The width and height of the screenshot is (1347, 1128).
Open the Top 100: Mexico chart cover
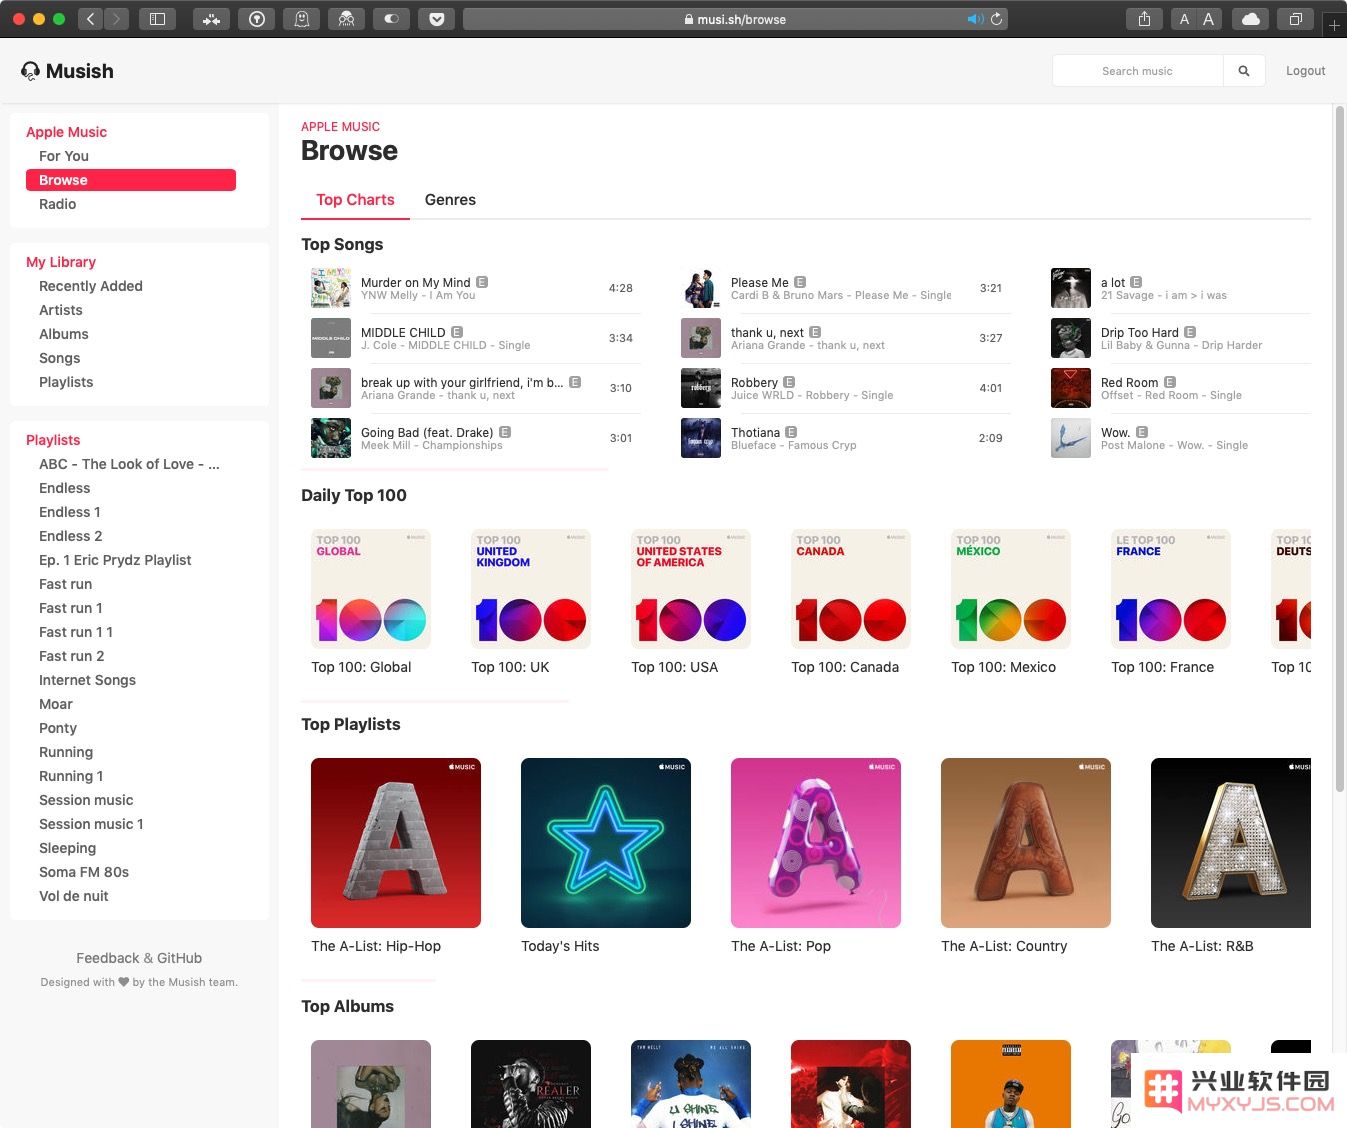[x=1011, y=589]
